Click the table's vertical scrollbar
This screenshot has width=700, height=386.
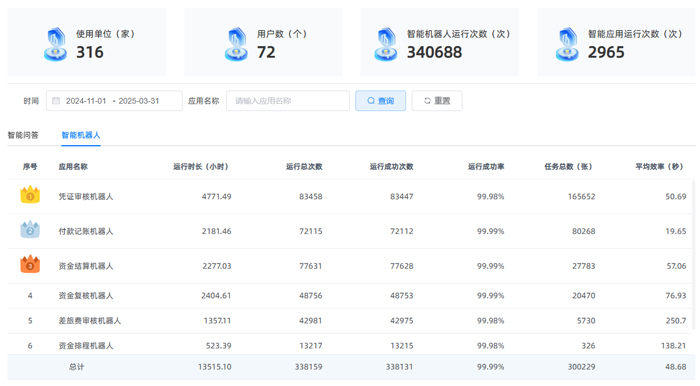693,254
